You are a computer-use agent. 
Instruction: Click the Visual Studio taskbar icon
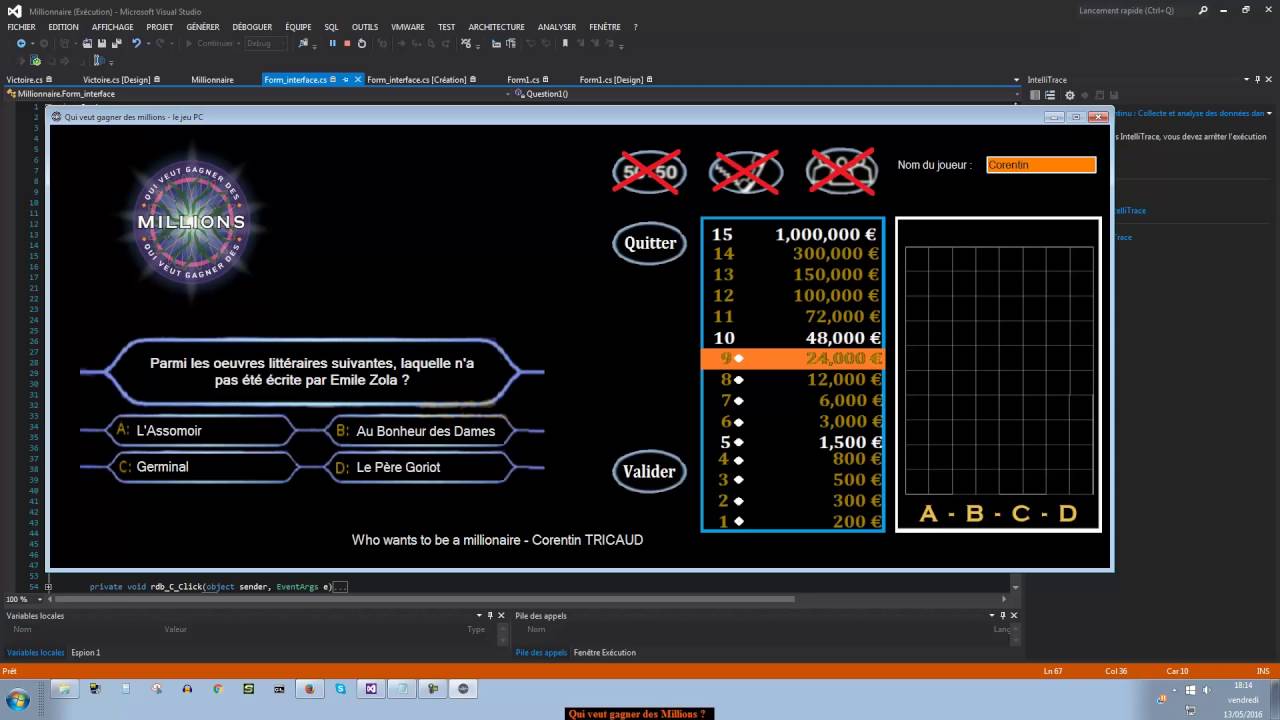(x=371, y=689)
